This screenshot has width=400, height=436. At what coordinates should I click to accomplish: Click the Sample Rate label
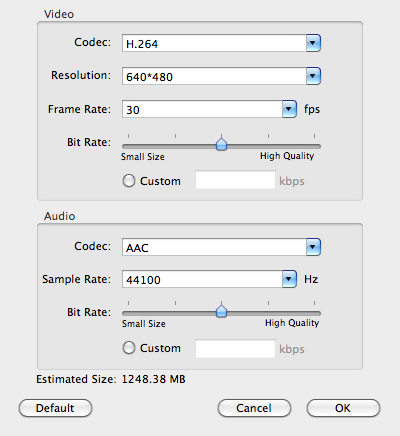[x=76, y=279]
